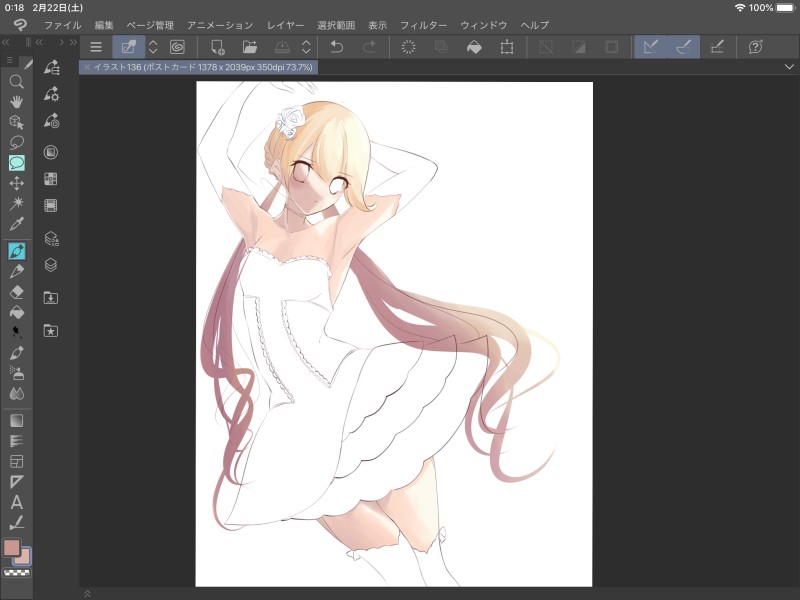Open the help question mark button
Viewport: 800px width, 600px height.
[x=756, y=47]
